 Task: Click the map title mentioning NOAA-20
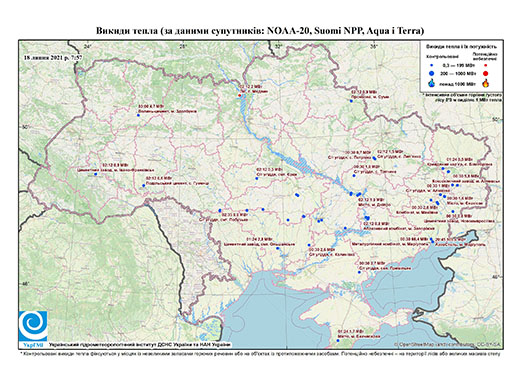(260, 31)
